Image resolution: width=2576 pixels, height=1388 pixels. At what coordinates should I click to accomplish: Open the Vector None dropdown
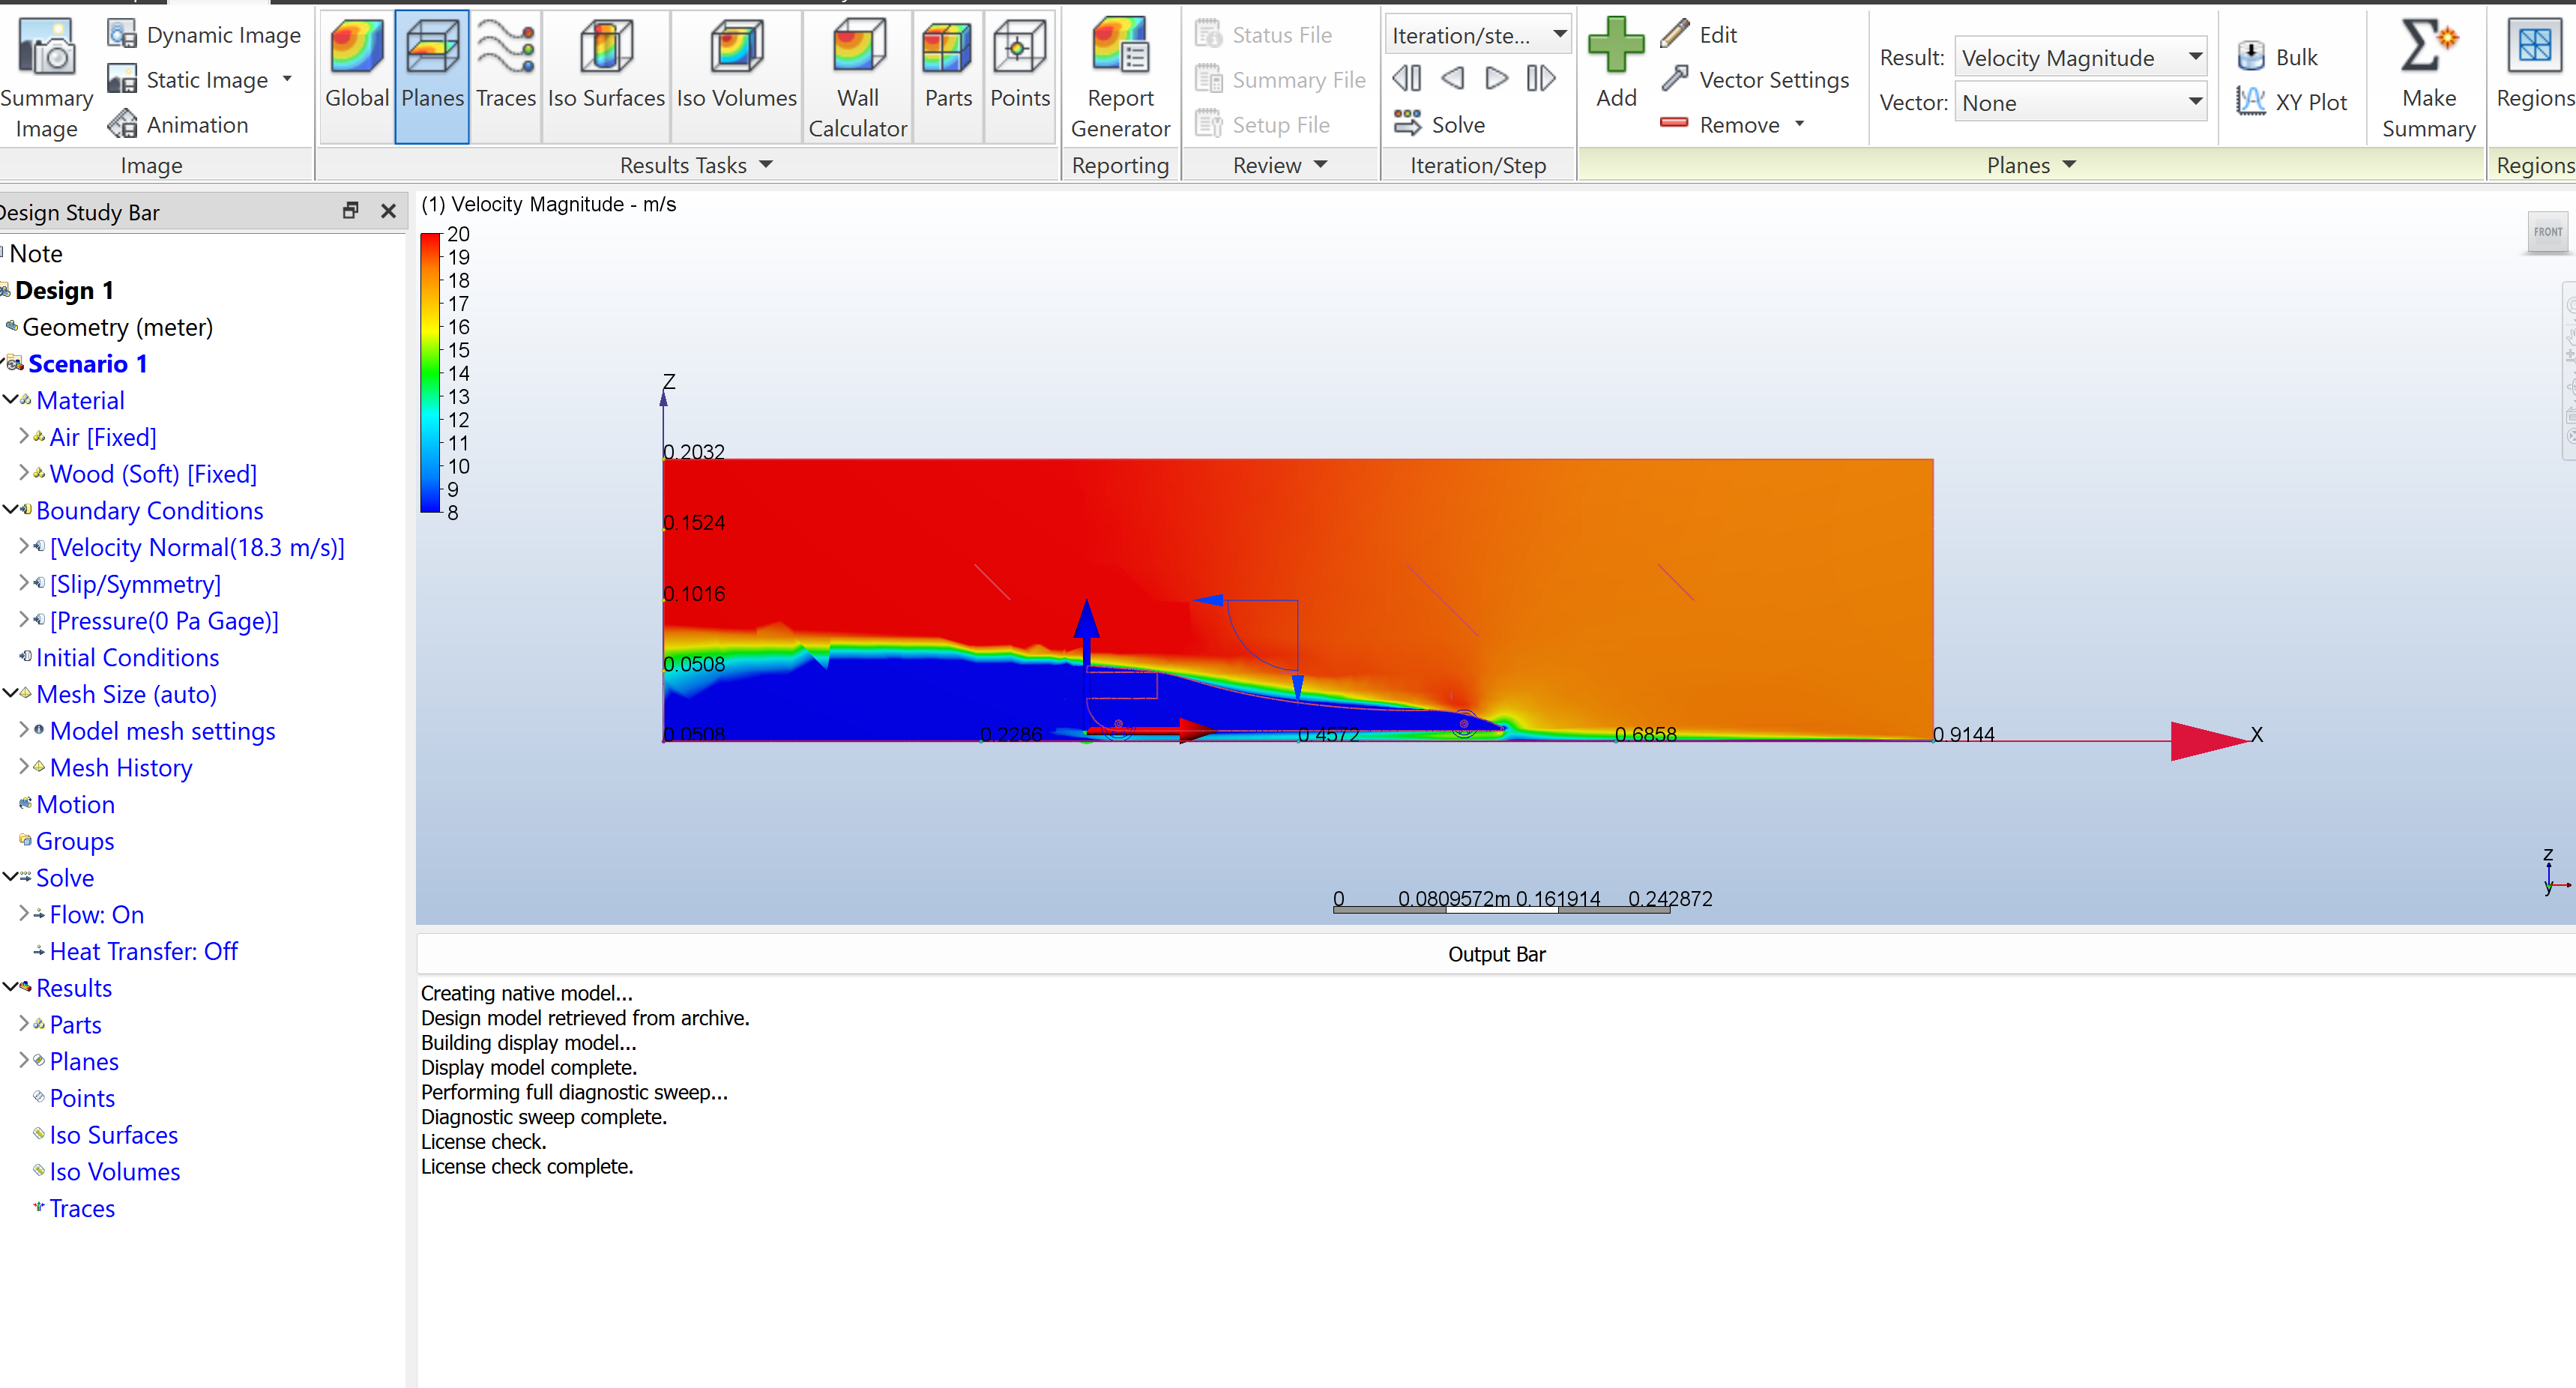(2195, 102)
